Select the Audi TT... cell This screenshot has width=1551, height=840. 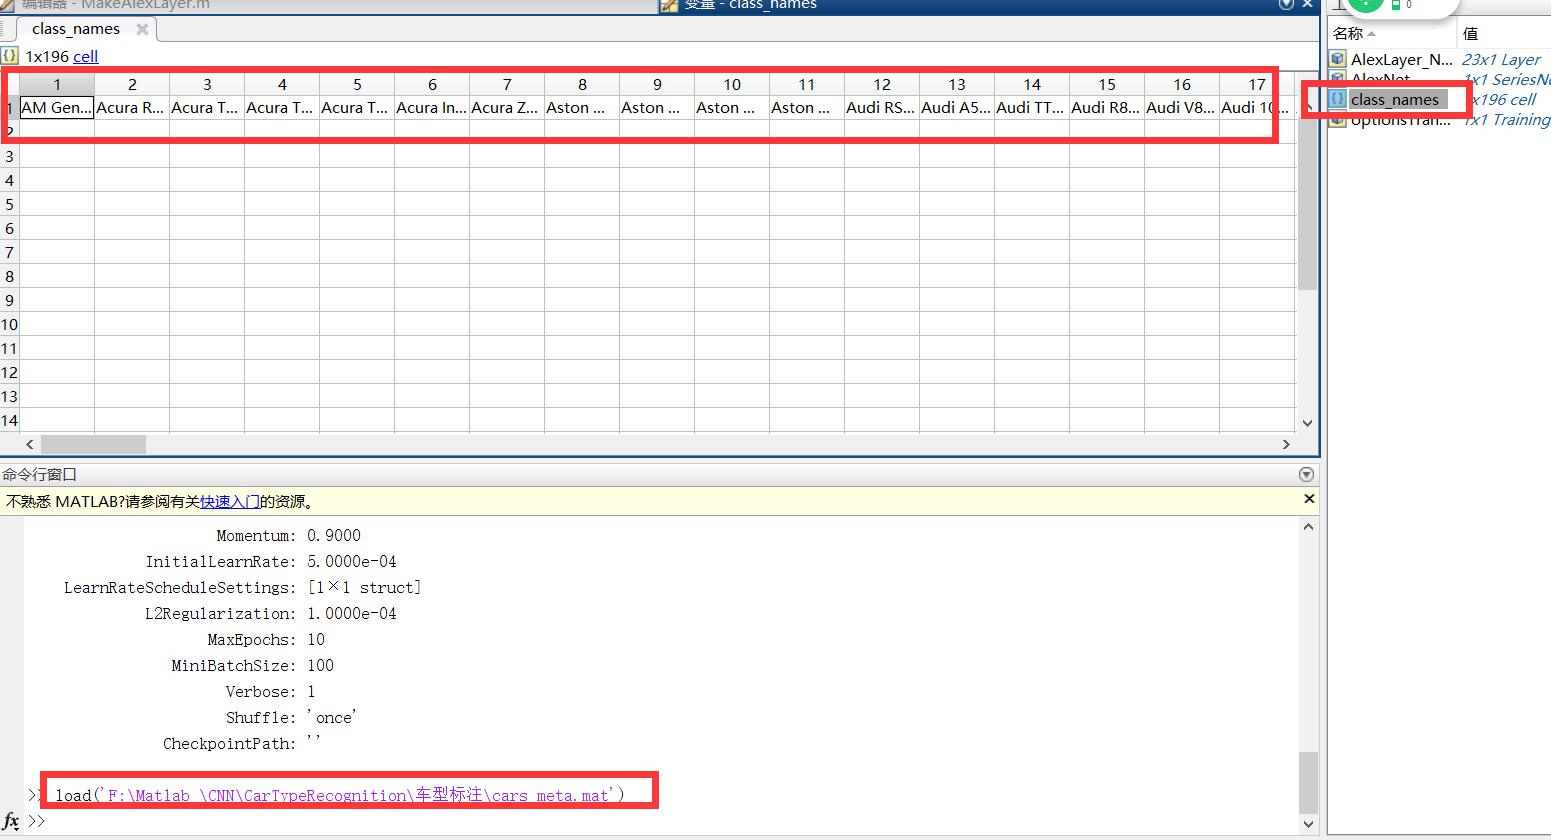point(1032,108)
